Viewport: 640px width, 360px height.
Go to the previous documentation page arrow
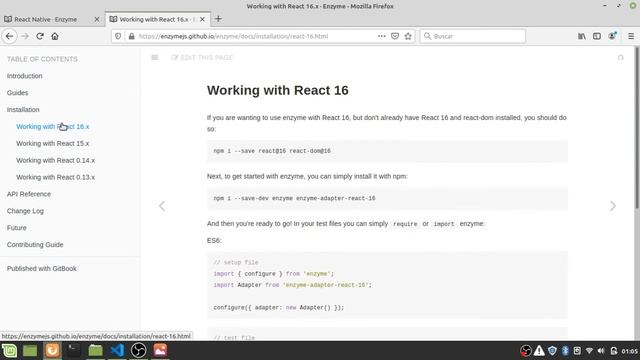162,206
